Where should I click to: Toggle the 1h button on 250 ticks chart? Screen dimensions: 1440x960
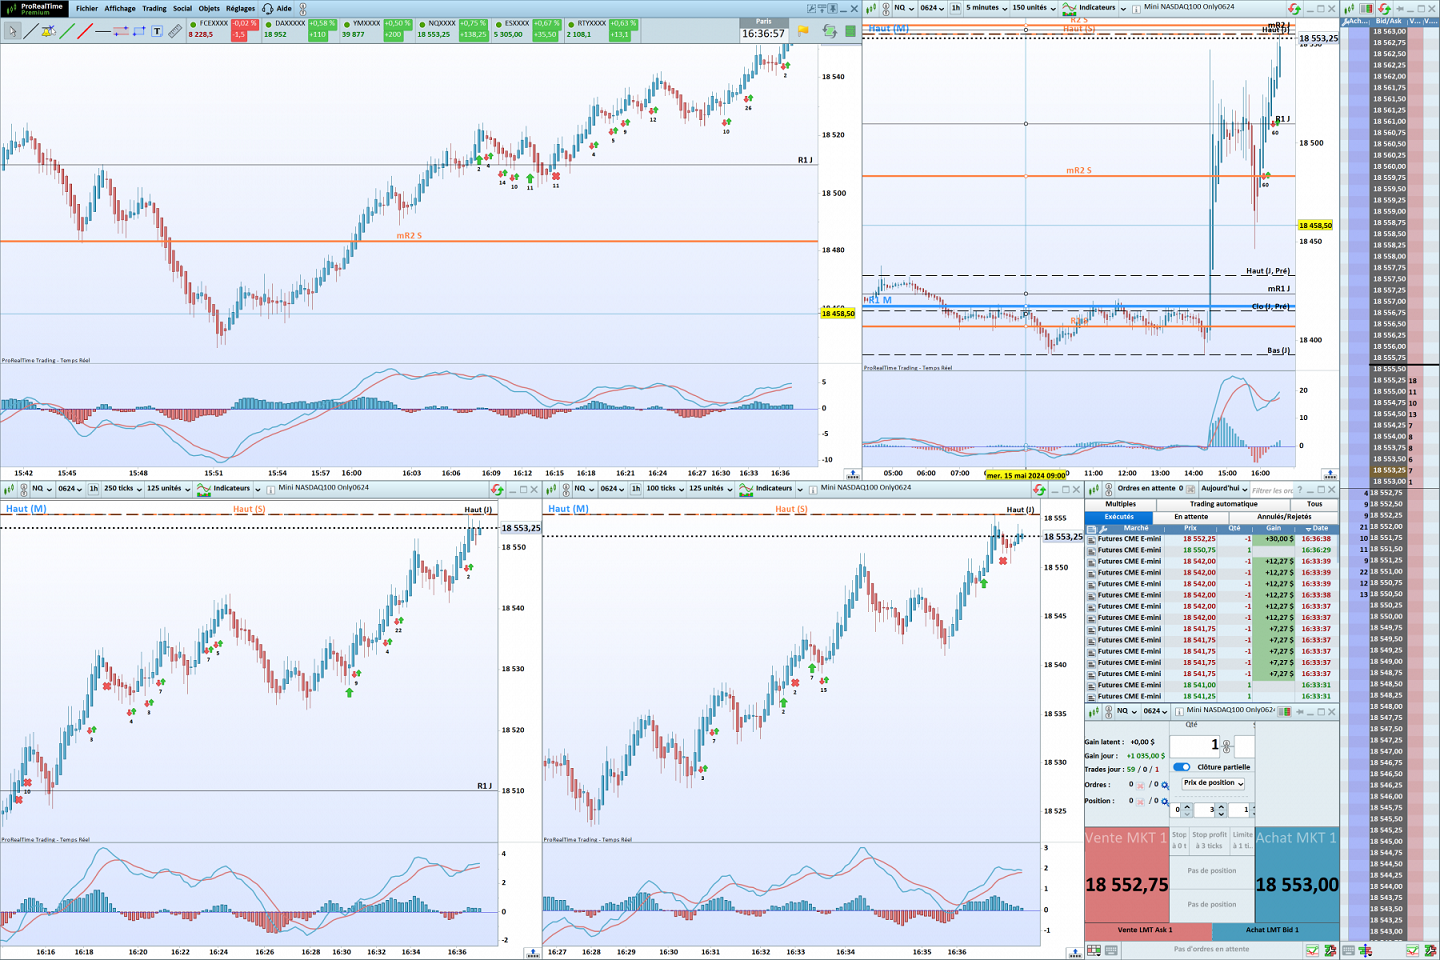pos(93,489)
